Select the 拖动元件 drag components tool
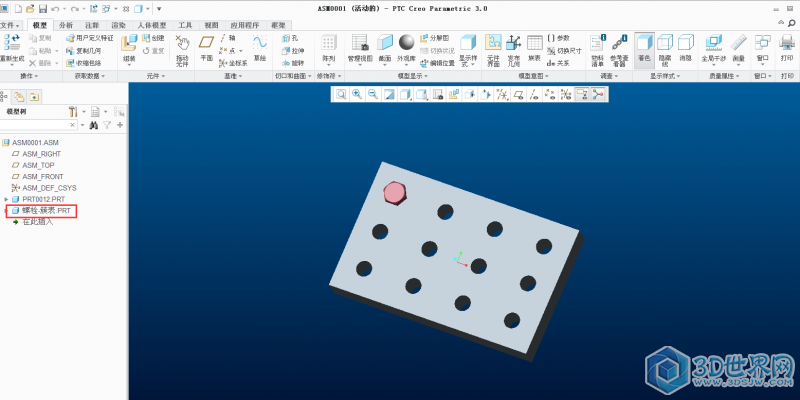Screen dimensions: 800x400 click(182, 46)
